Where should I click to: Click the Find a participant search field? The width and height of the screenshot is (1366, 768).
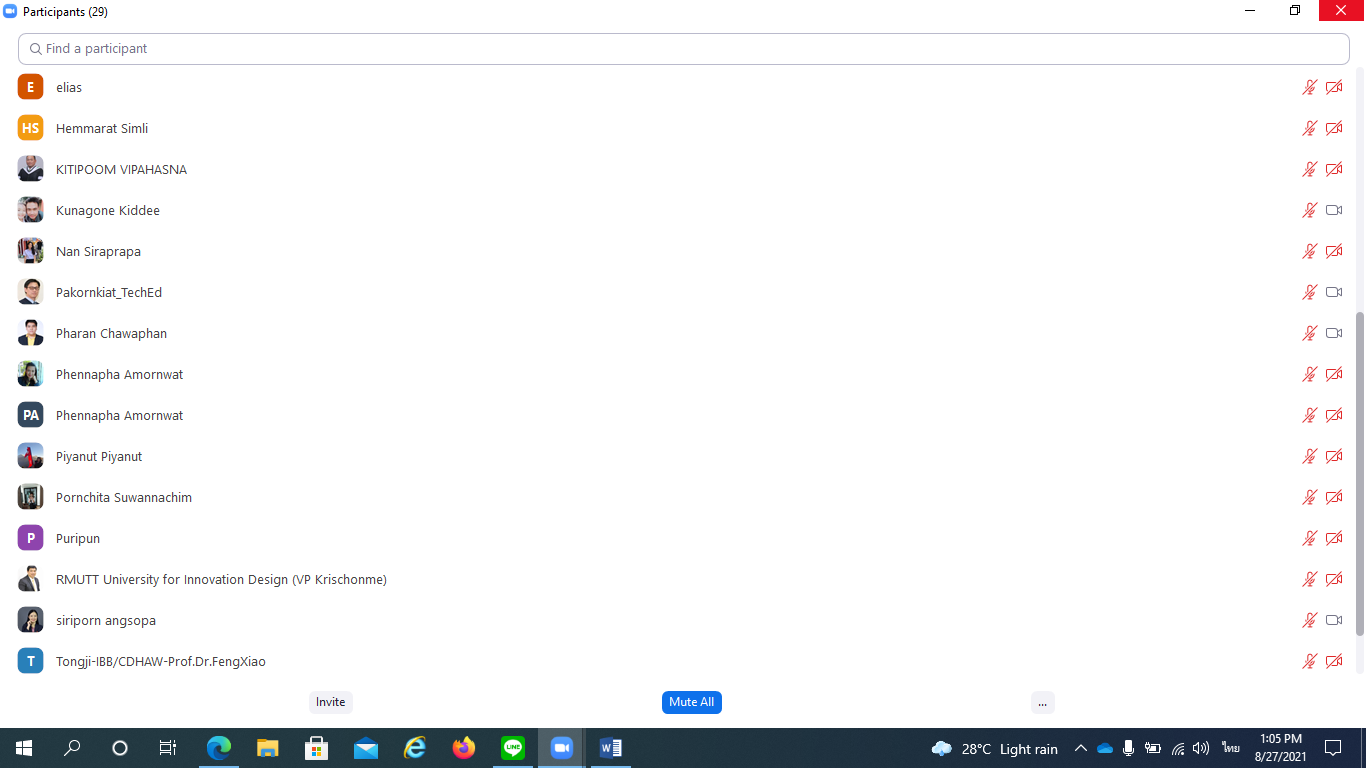(684, 48)
